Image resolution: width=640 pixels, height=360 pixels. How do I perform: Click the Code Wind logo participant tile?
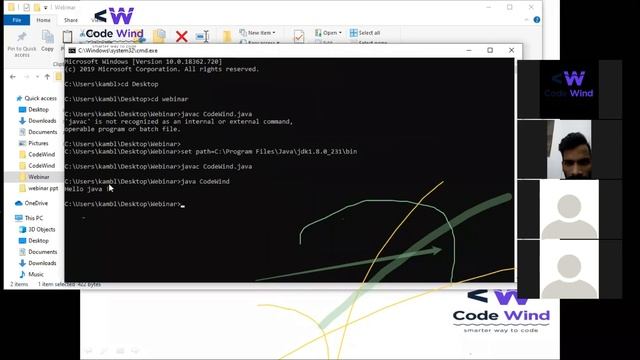pyautogui.click(x=569, y=89)
